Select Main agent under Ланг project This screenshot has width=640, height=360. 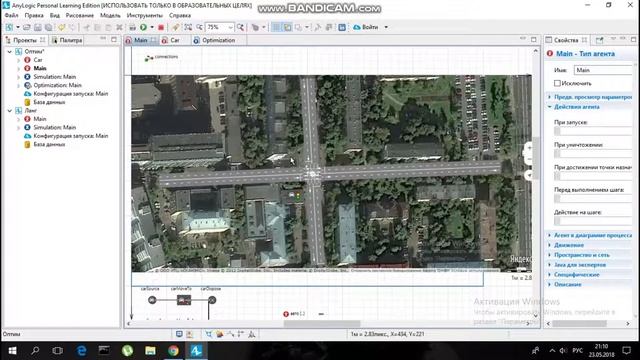40,119
